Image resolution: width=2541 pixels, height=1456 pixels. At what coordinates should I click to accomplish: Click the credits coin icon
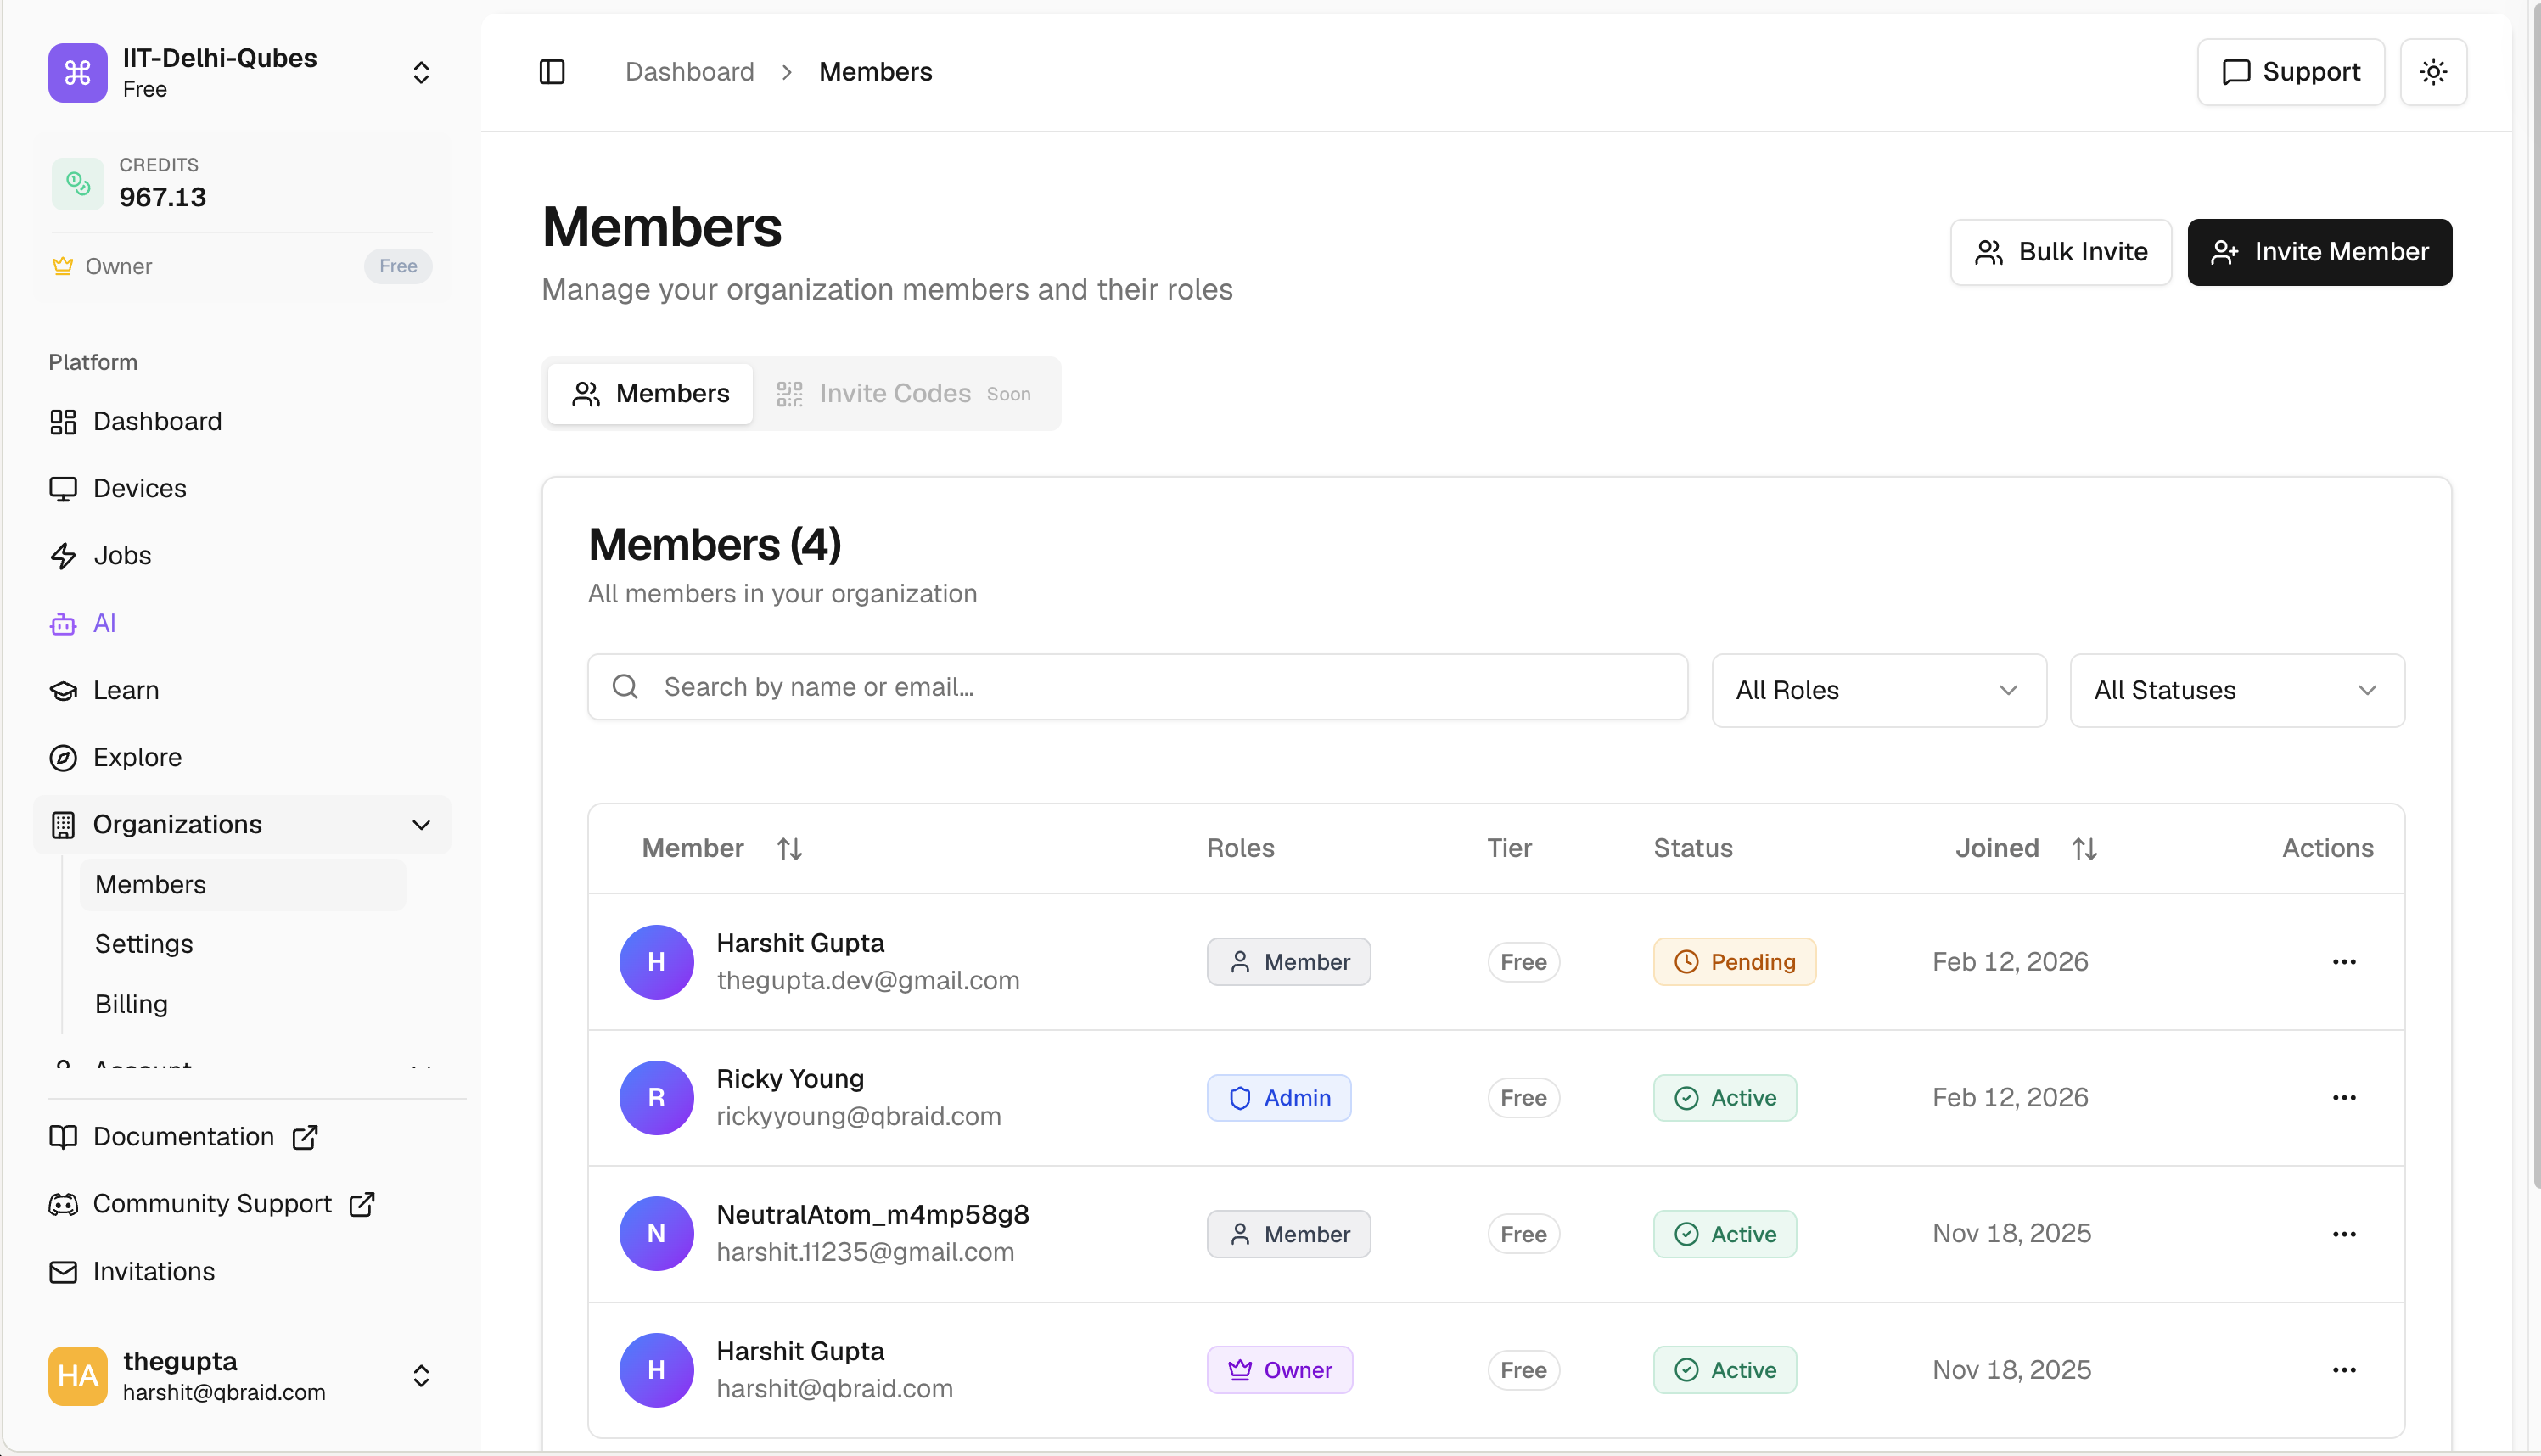click(x=78, y=183)
